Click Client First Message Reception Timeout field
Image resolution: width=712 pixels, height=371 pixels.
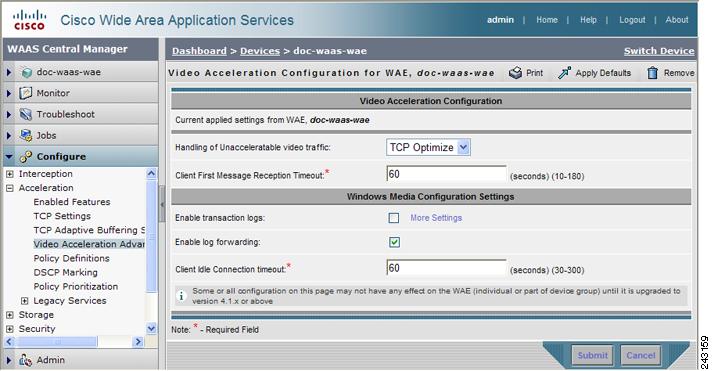tap(446, 174)
